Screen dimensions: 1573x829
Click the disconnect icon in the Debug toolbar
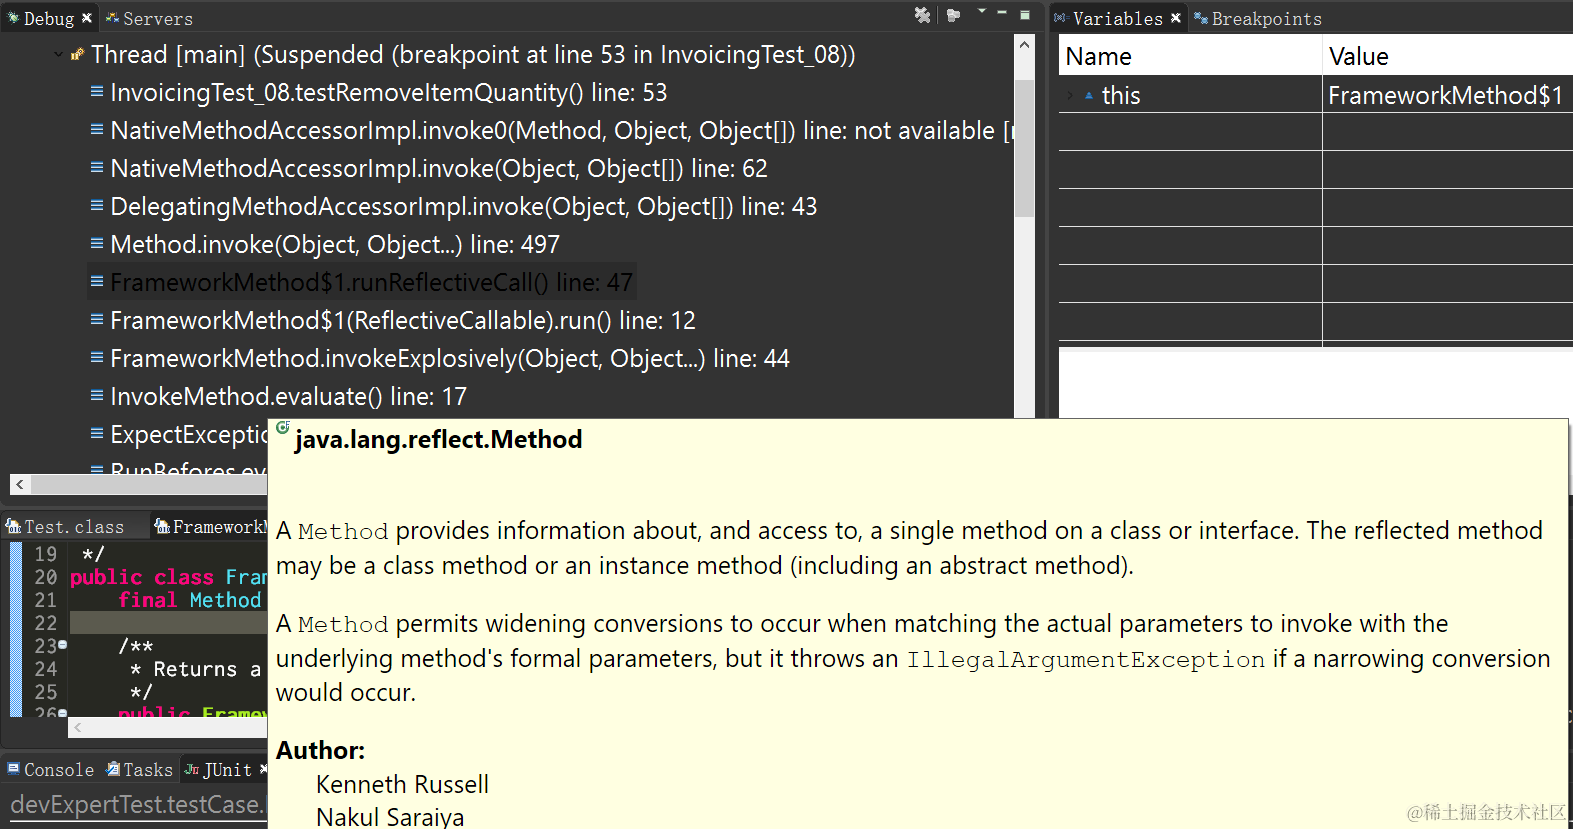coord(954,15)
